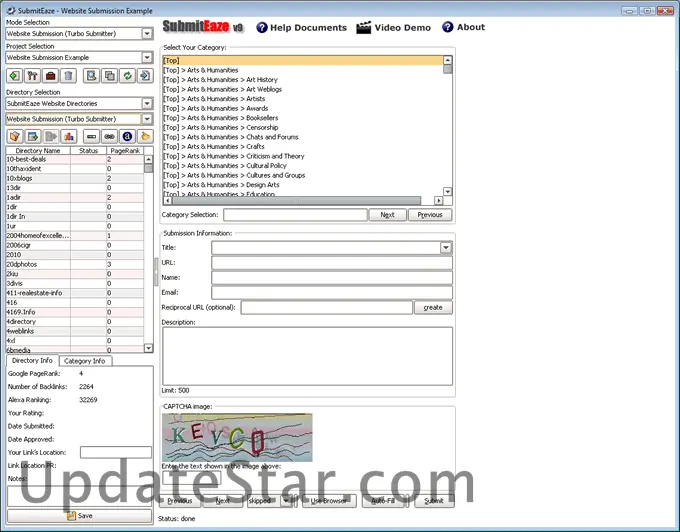Open the Video Demo link
The width and height of the screenshot is (680, 532).
402,28
